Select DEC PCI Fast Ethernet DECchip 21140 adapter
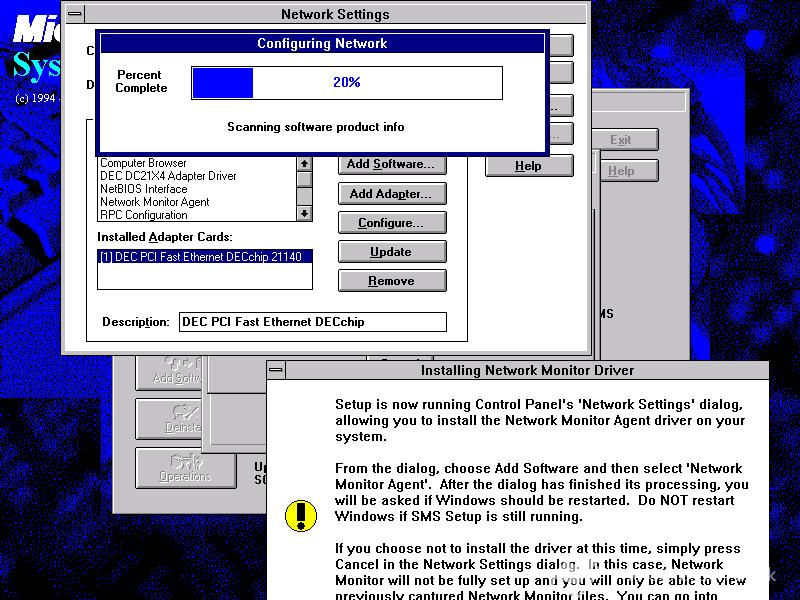Viewport: 800px width, 600px height. [x=205, y=257]
